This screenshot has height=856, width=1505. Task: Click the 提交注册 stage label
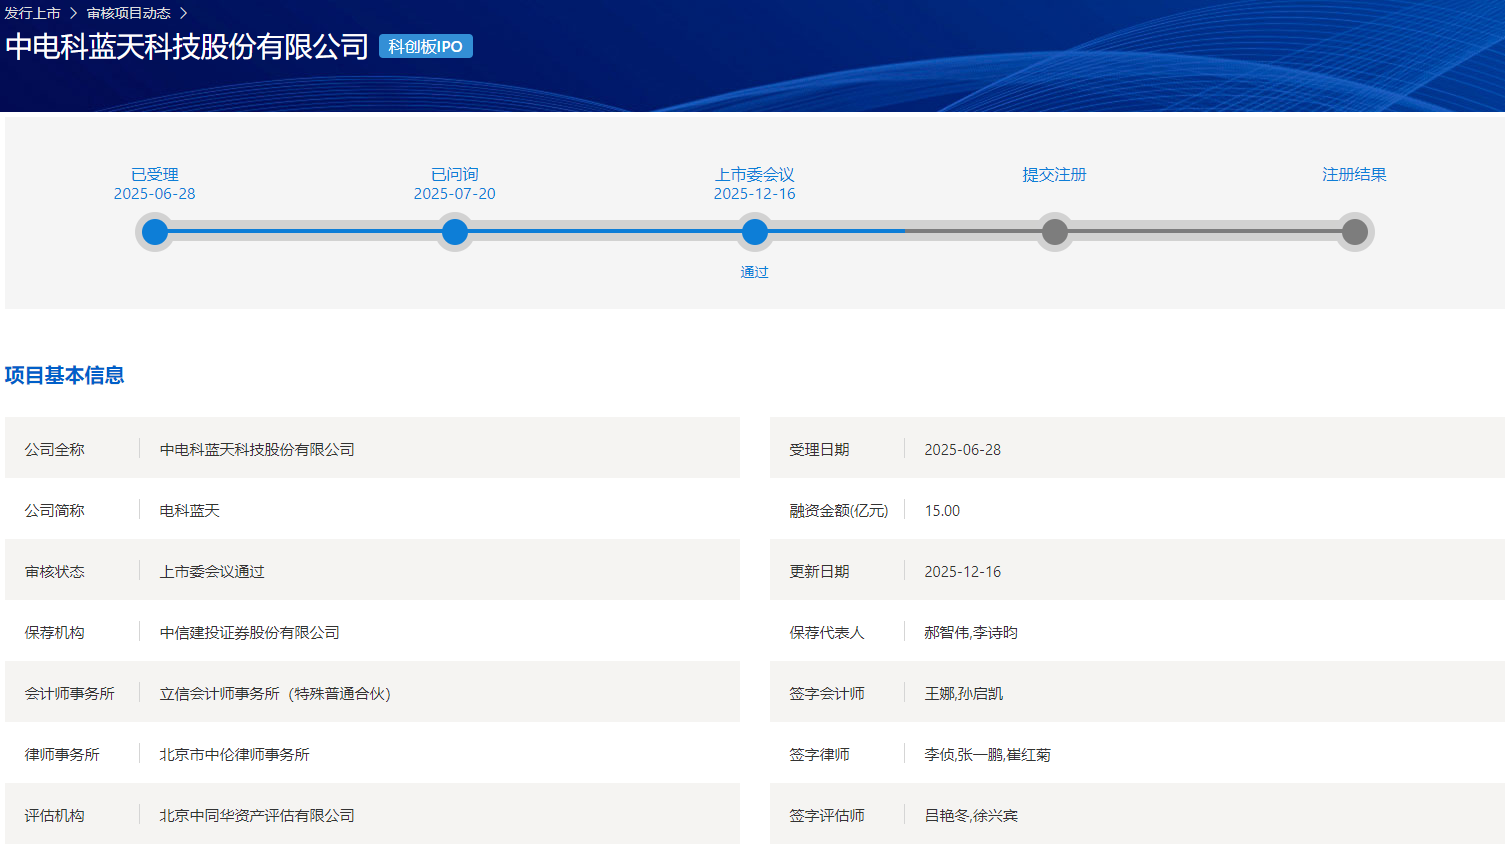click(1054, 174)
